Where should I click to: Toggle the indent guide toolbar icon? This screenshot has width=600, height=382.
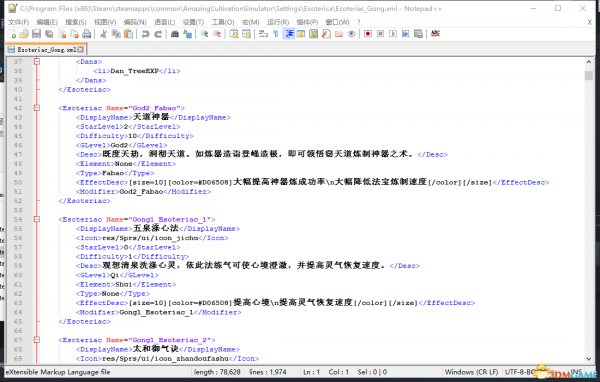pyautogui.click(x=289, y=34)
